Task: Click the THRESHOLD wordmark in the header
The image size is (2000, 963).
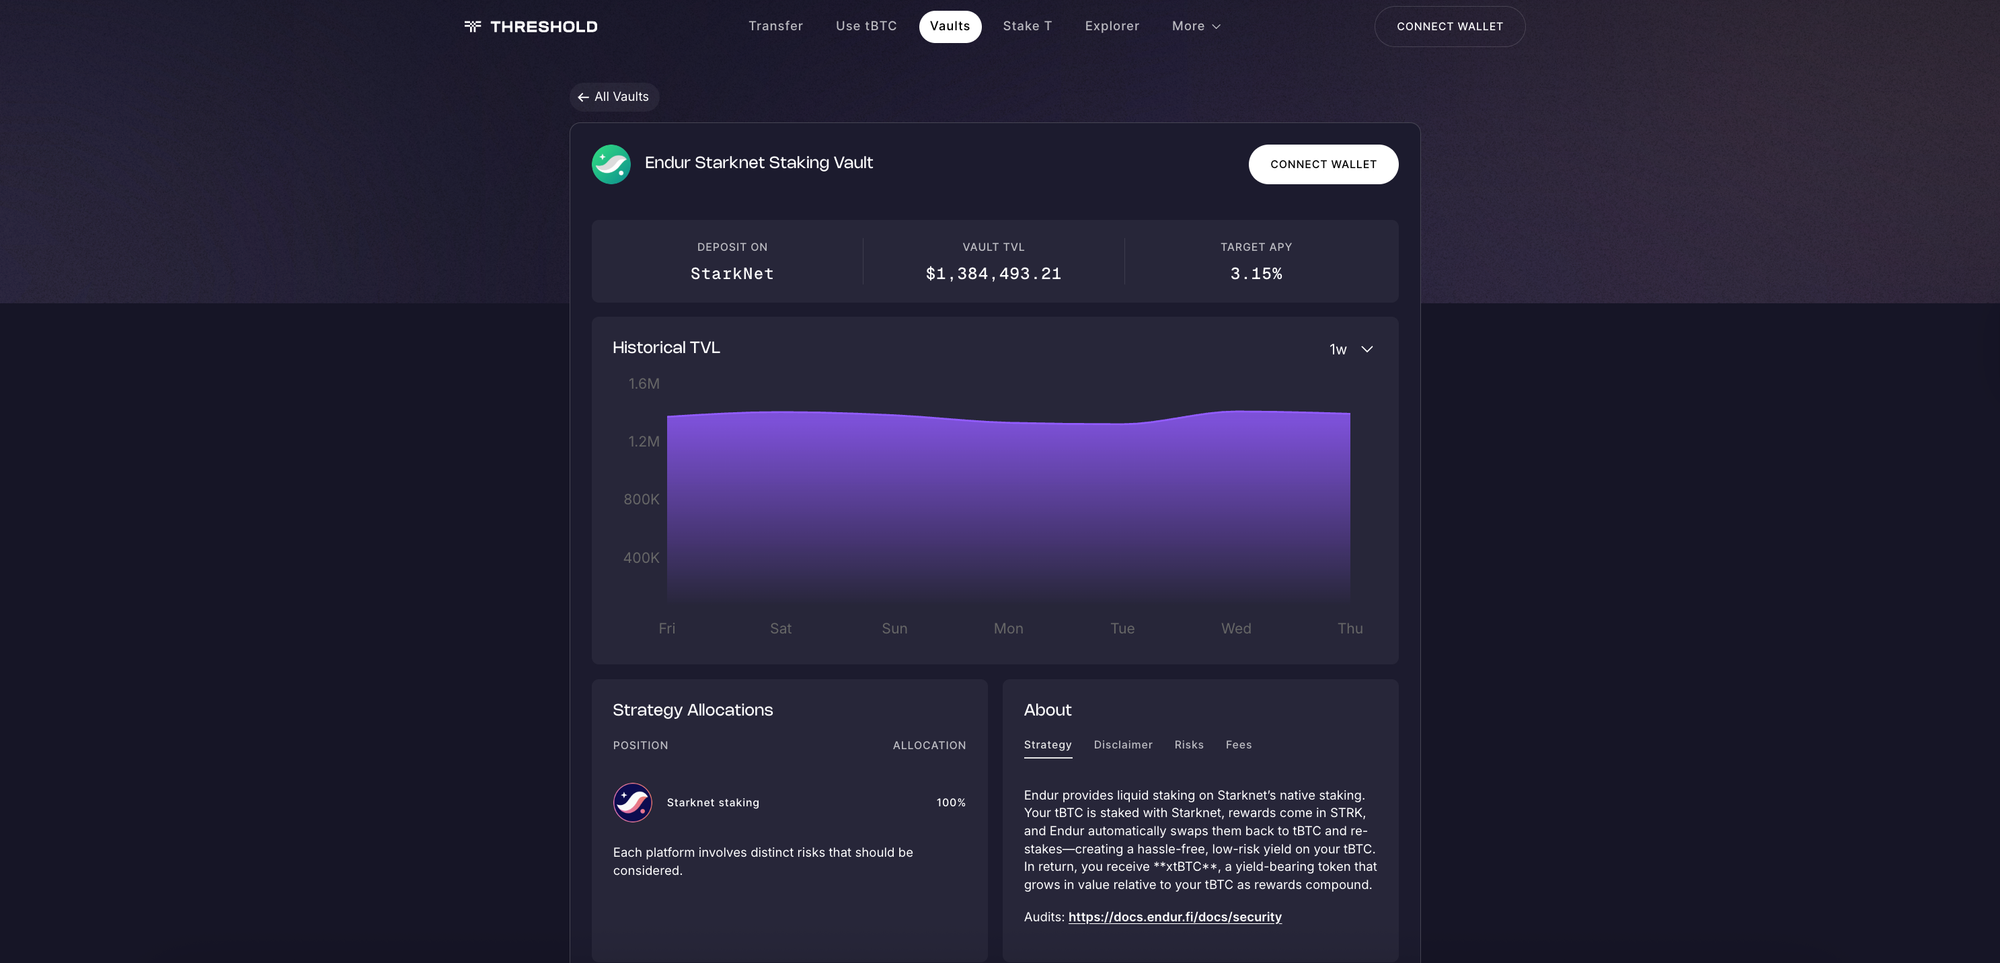Action: tap(543, 26)
